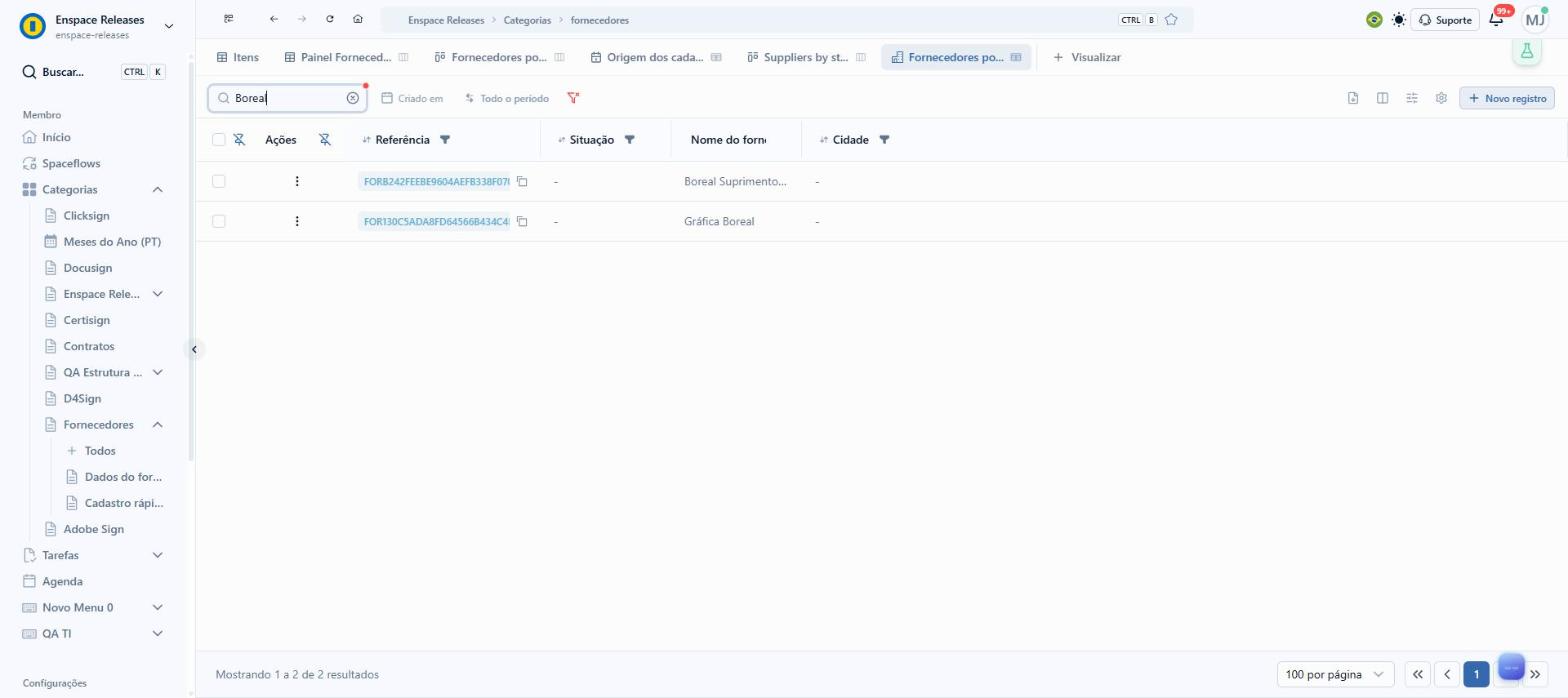Open the Suppliers by st... tab
Screen dimensions: 1568x698
pyautogui.click(x=806, y=57)
